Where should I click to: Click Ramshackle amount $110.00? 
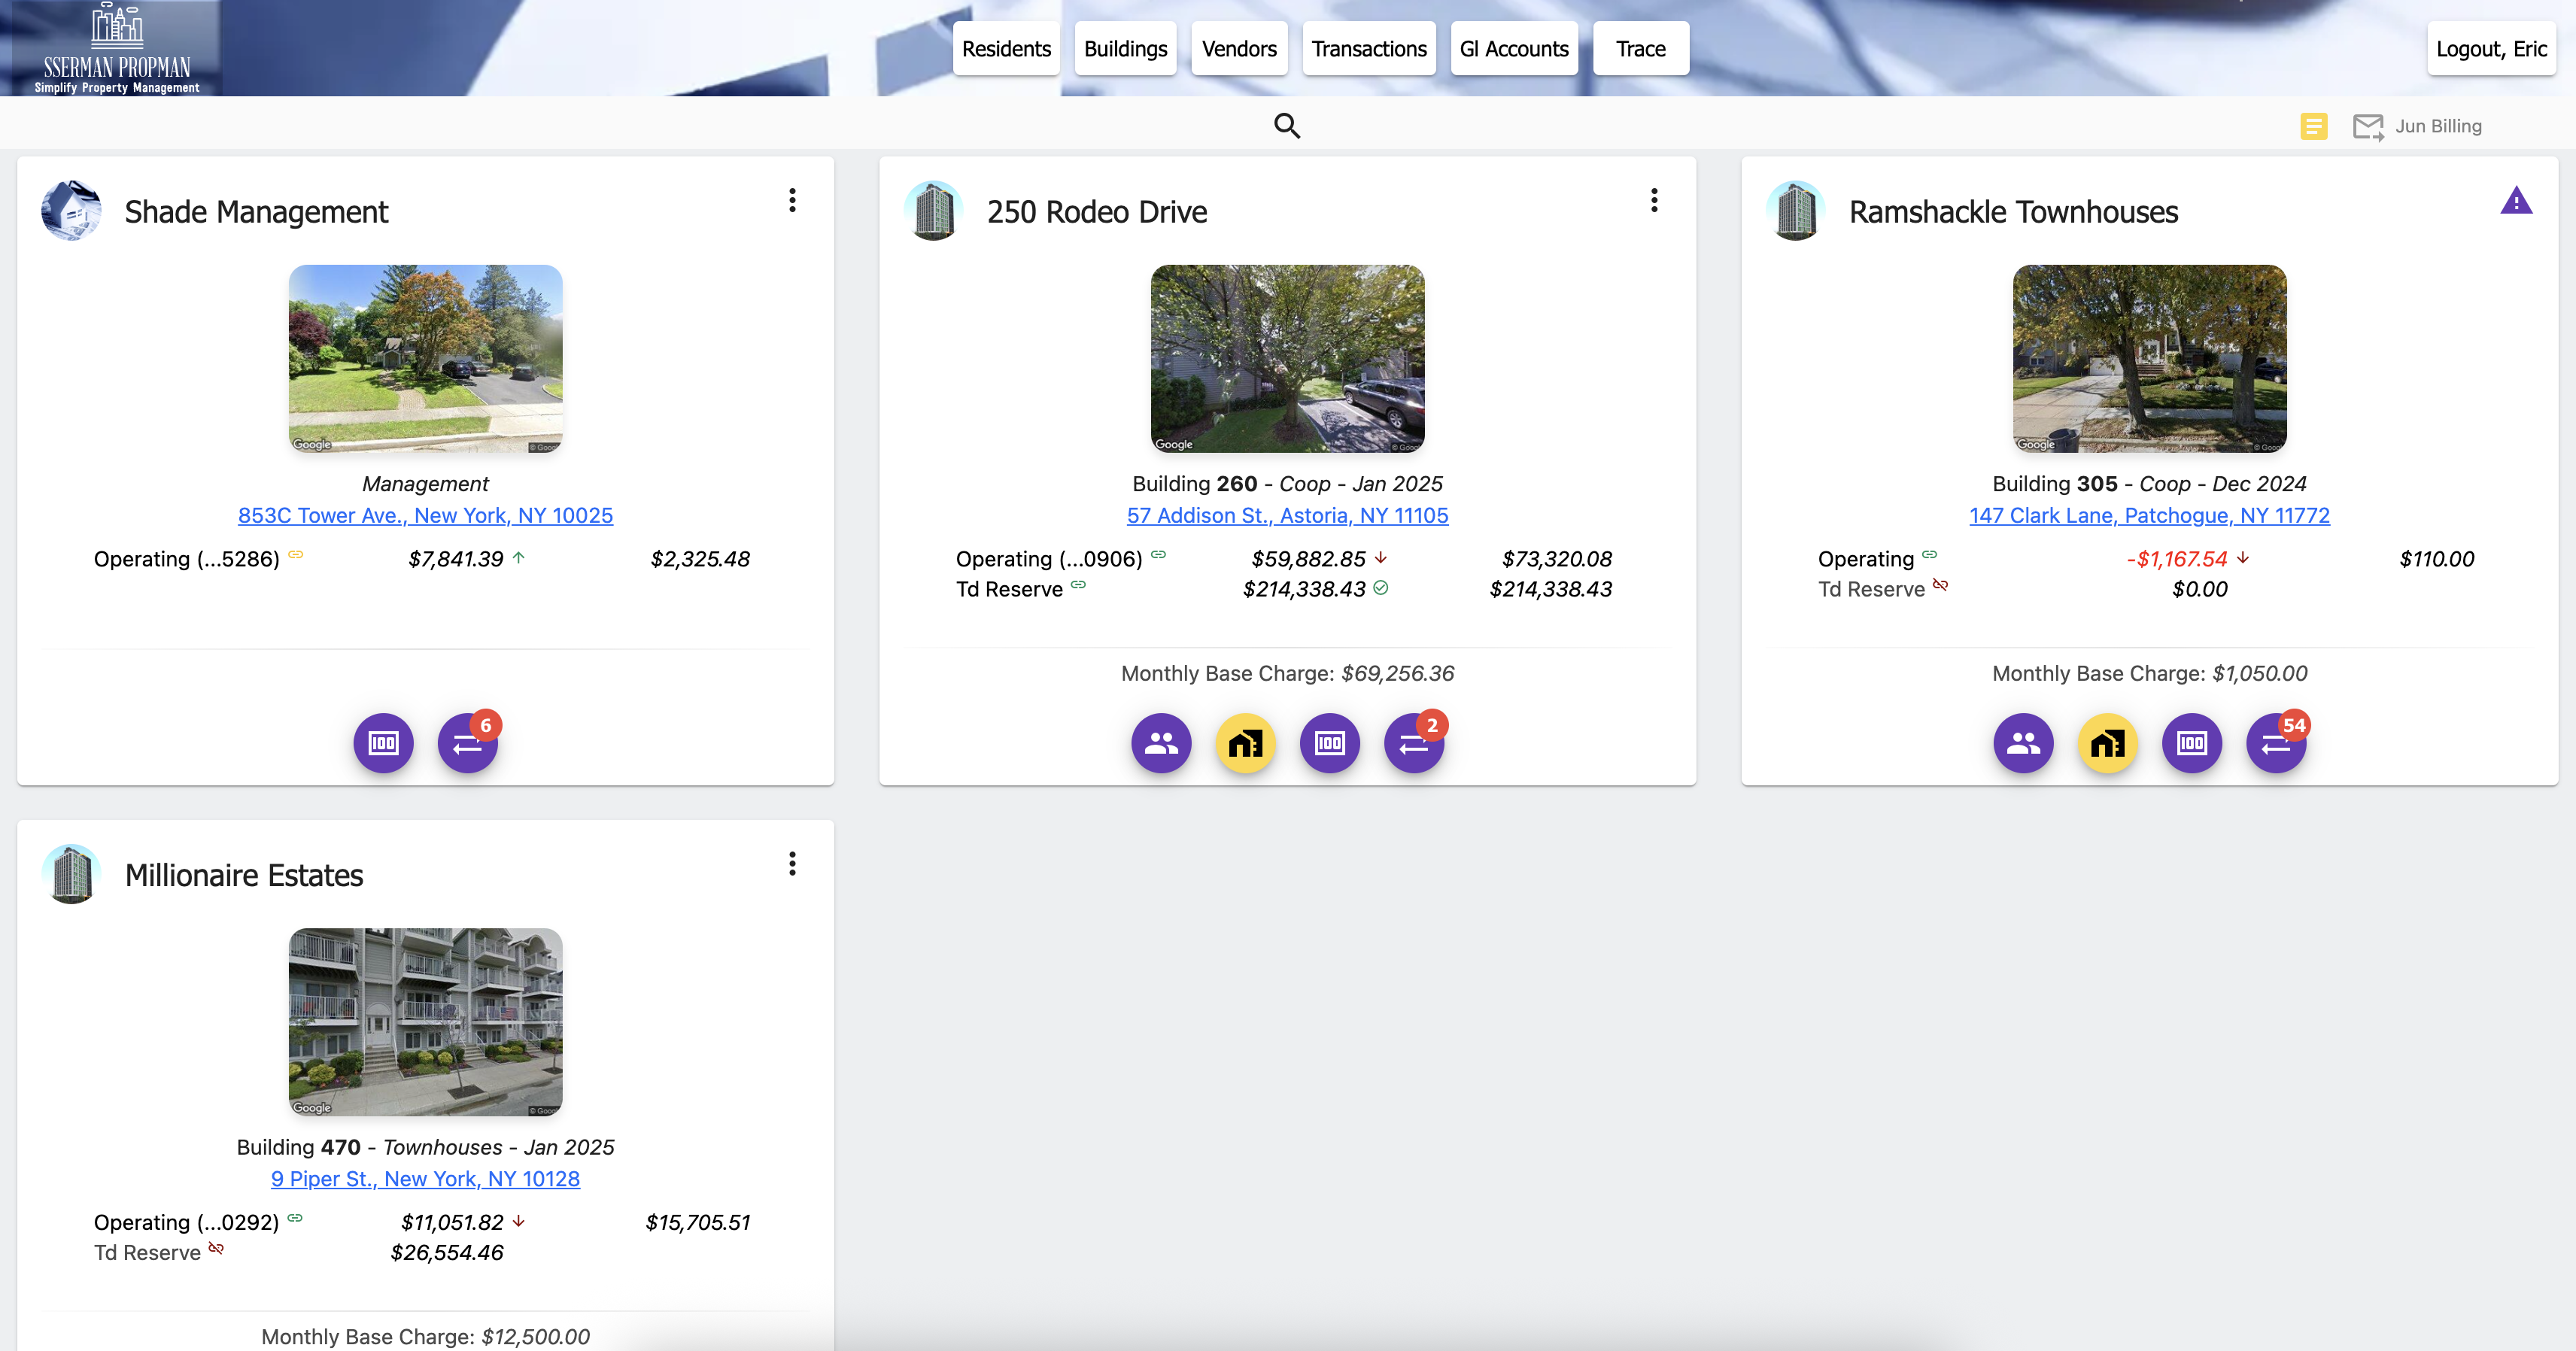(2436, 559)
